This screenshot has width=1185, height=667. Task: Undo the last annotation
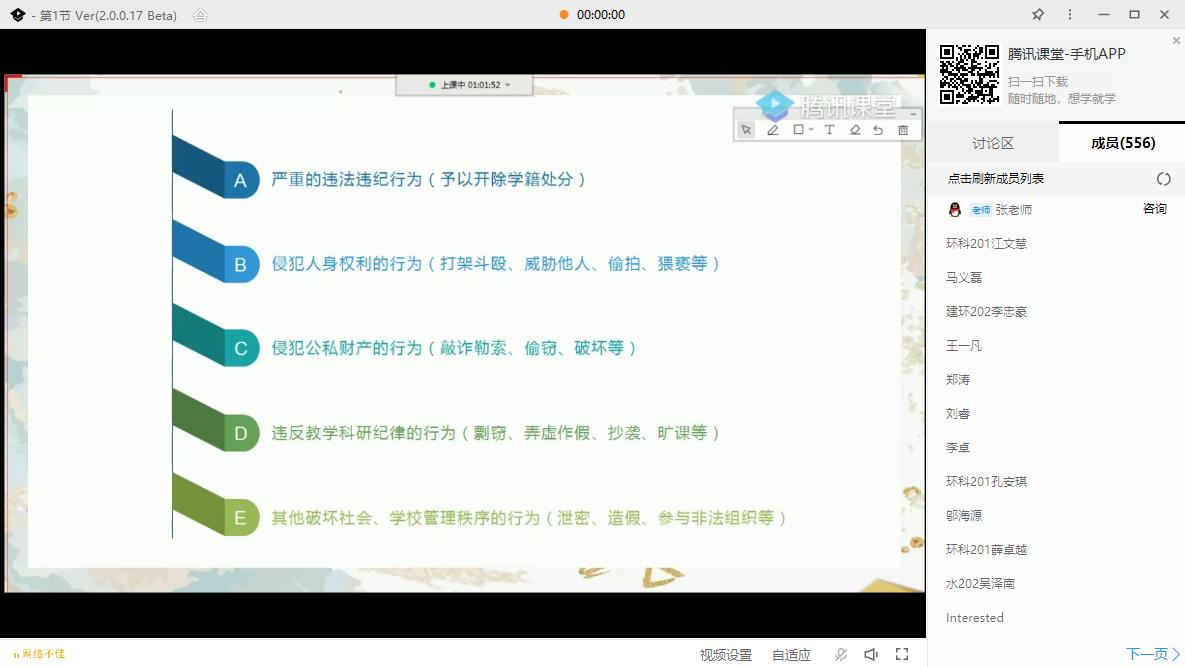coord(878,130)
